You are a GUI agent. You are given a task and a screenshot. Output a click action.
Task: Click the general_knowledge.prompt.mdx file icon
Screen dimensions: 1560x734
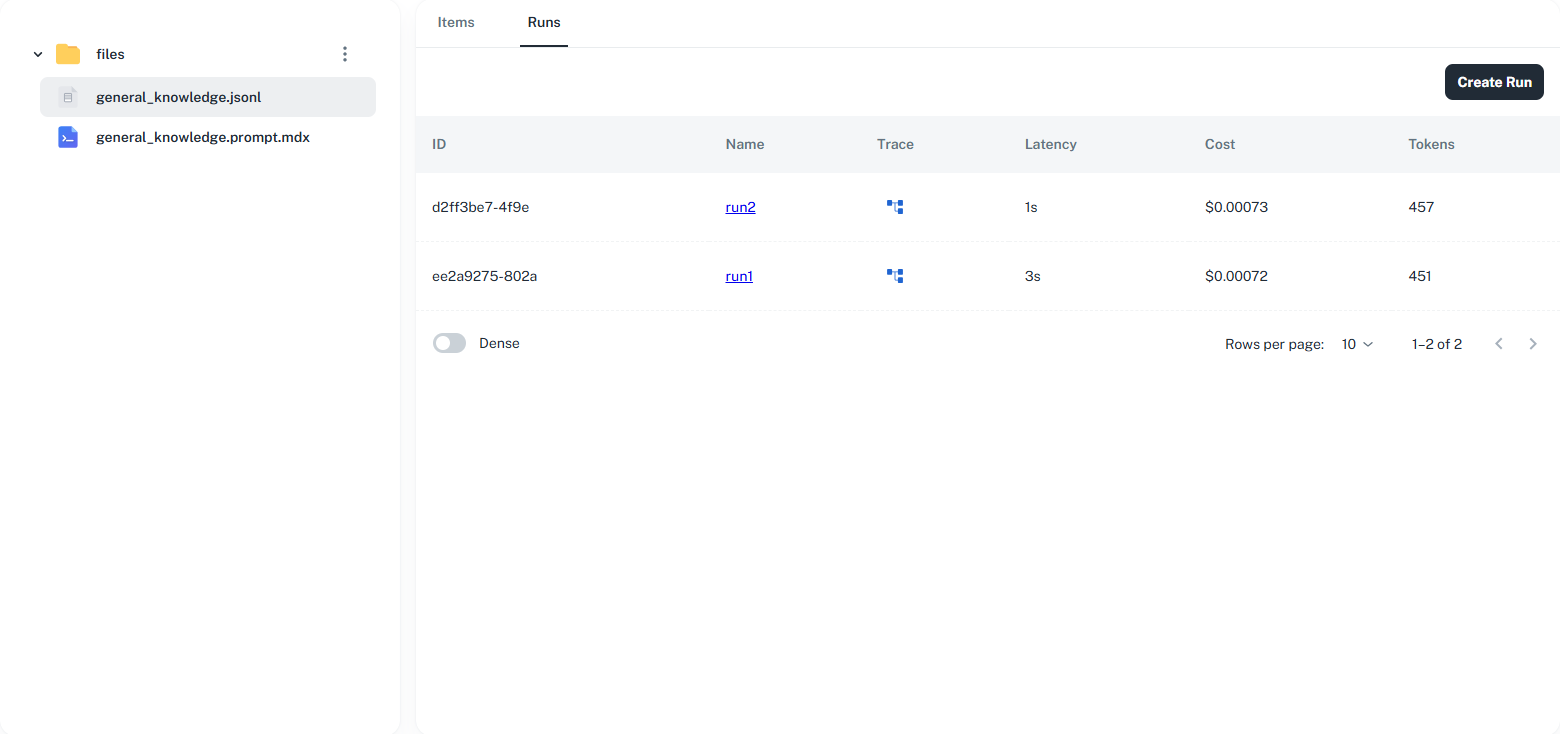tap(68, 138)
